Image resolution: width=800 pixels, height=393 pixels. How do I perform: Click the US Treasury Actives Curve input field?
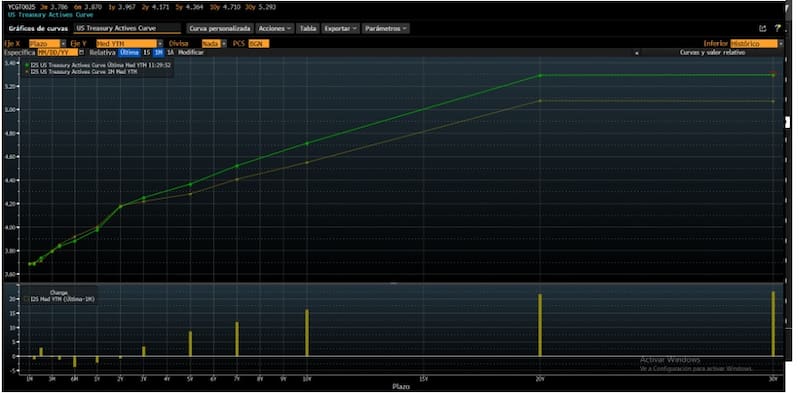127,29
